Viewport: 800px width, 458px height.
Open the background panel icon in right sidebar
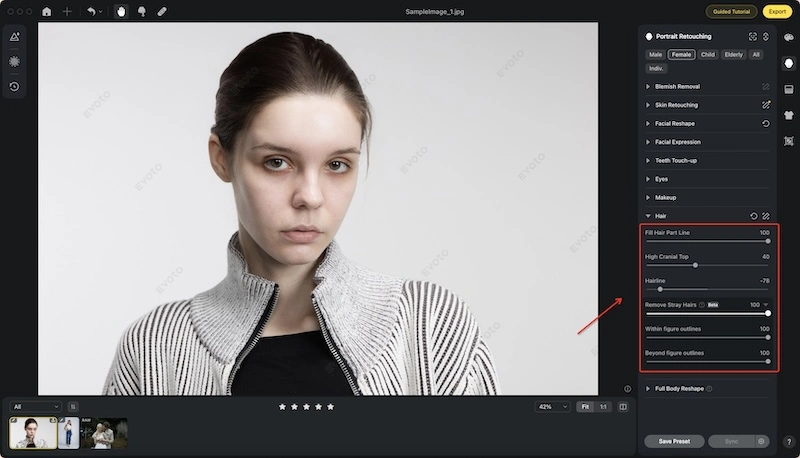pyautogui.click(x=789, y=89)
